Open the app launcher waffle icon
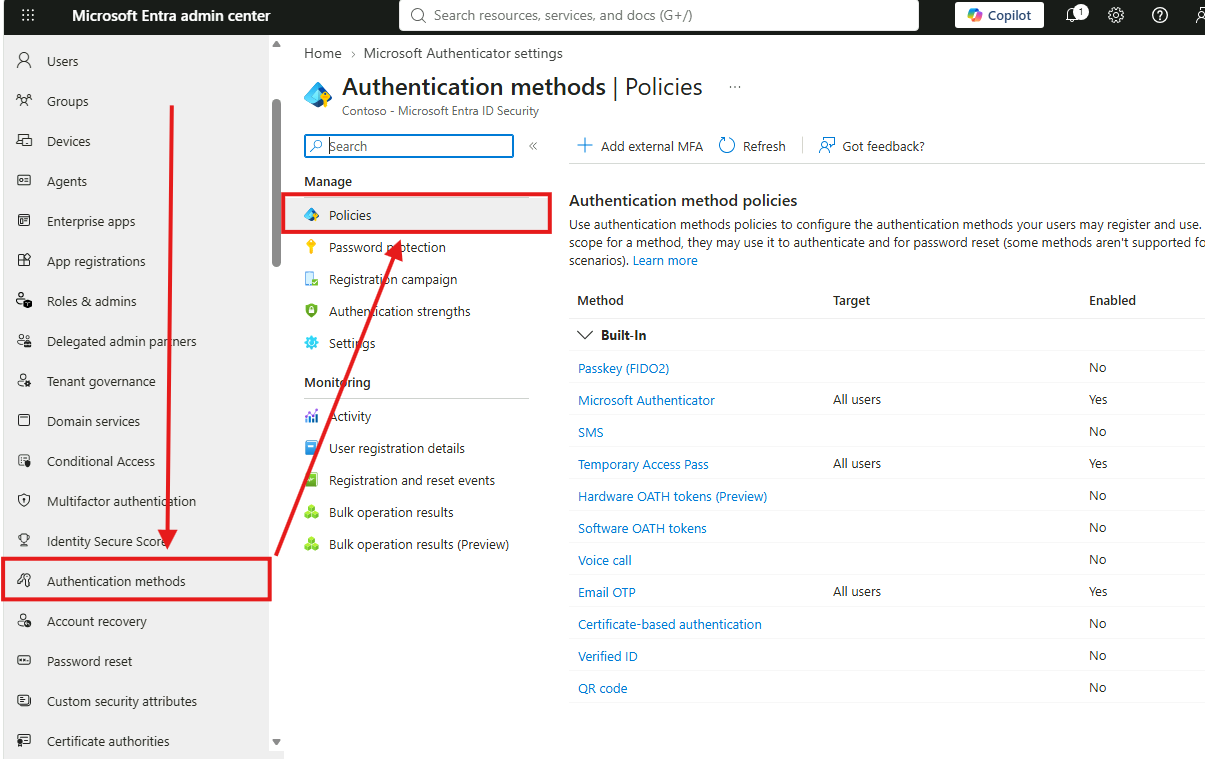Image resolution: width=1205 pixels, height=759 pixels. [x=28, y=16]
